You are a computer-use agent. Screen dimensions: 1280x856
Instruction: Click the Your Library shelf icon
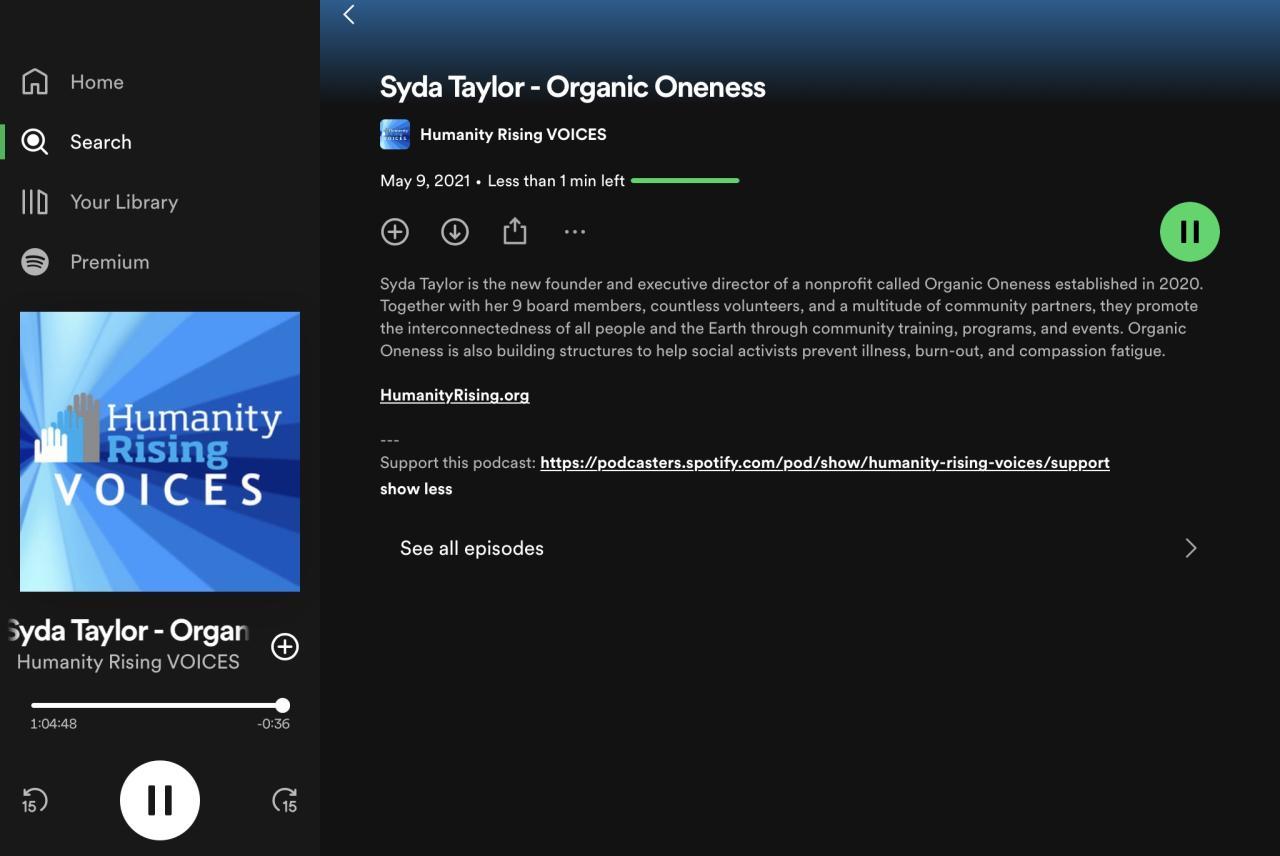pyautogui.click(x=35, y=202)
